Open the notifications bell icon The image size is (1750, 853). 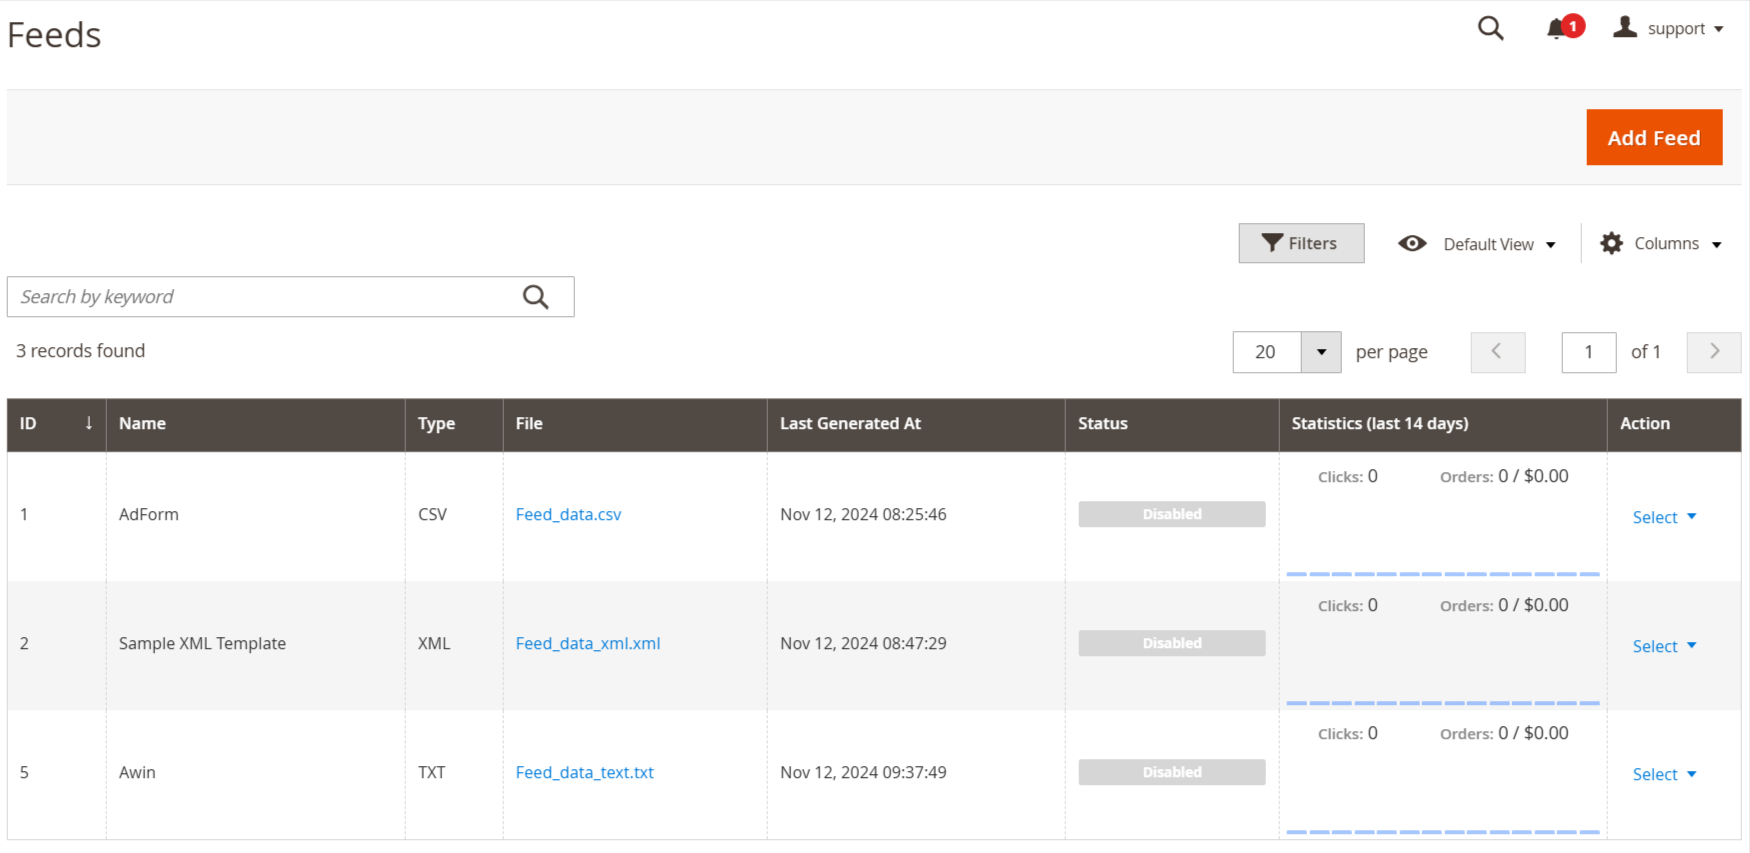pos(1564,28)
